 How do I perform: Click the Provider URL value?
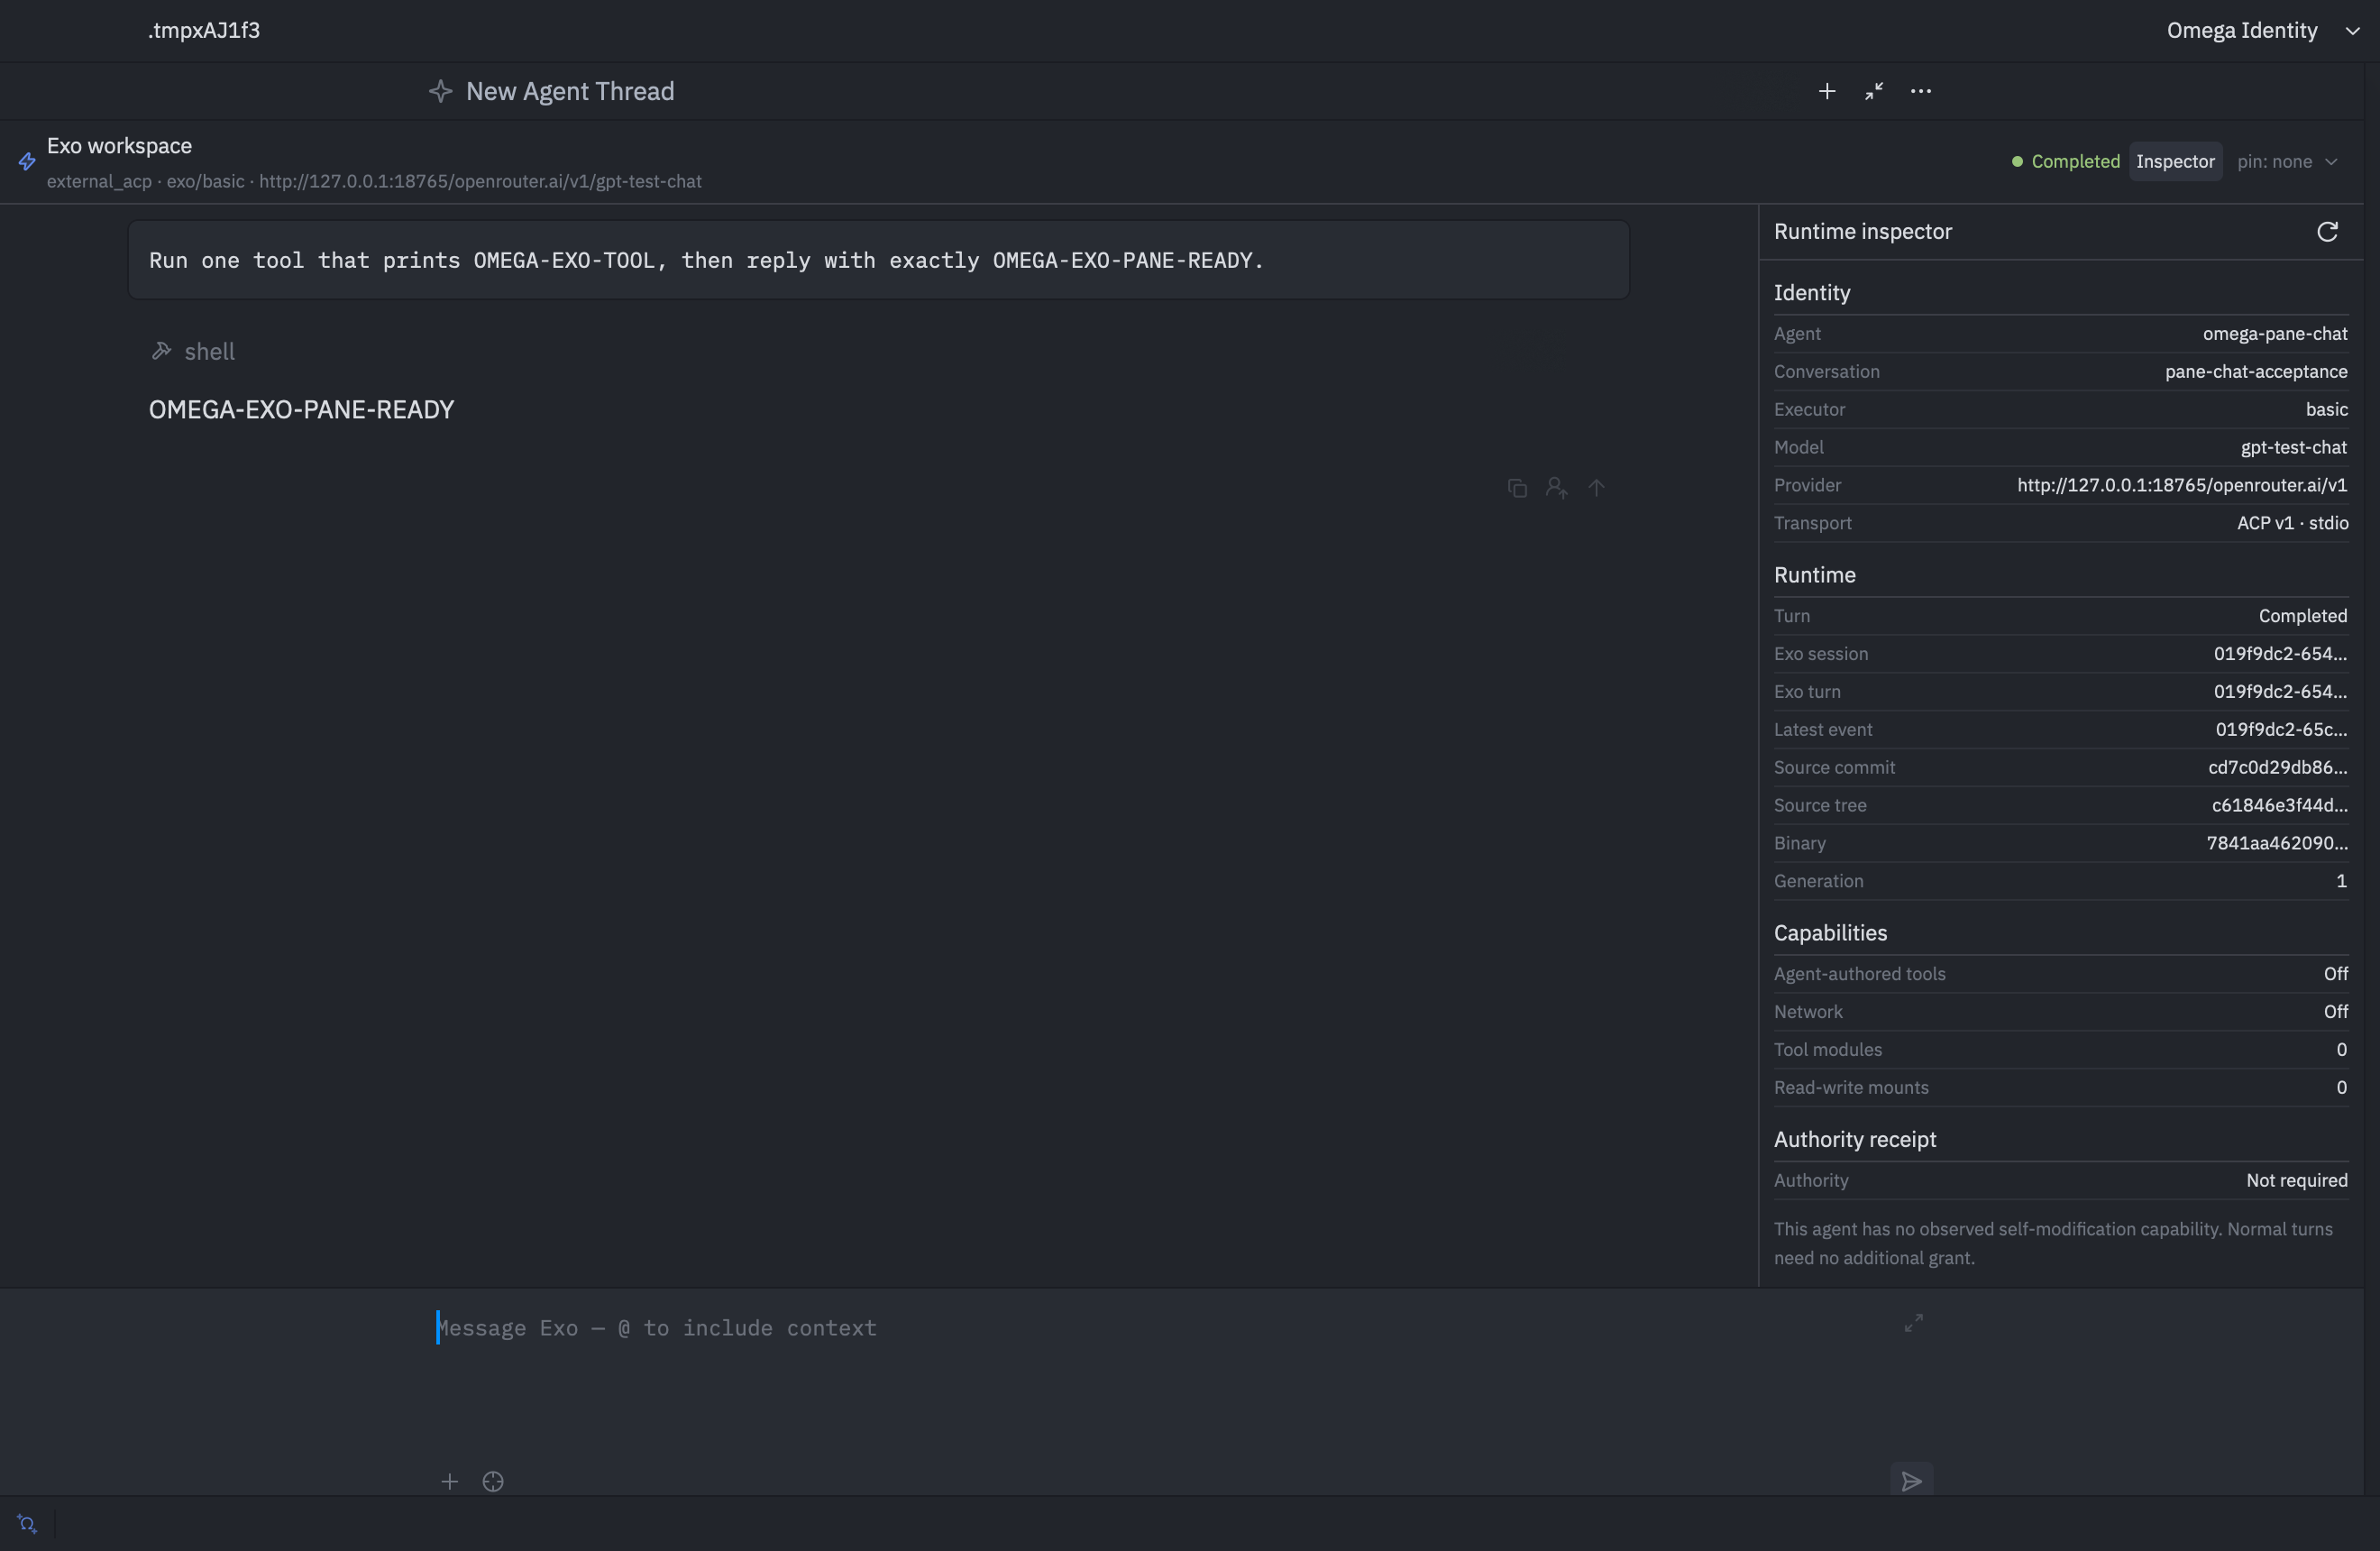tap(2181, 486)
